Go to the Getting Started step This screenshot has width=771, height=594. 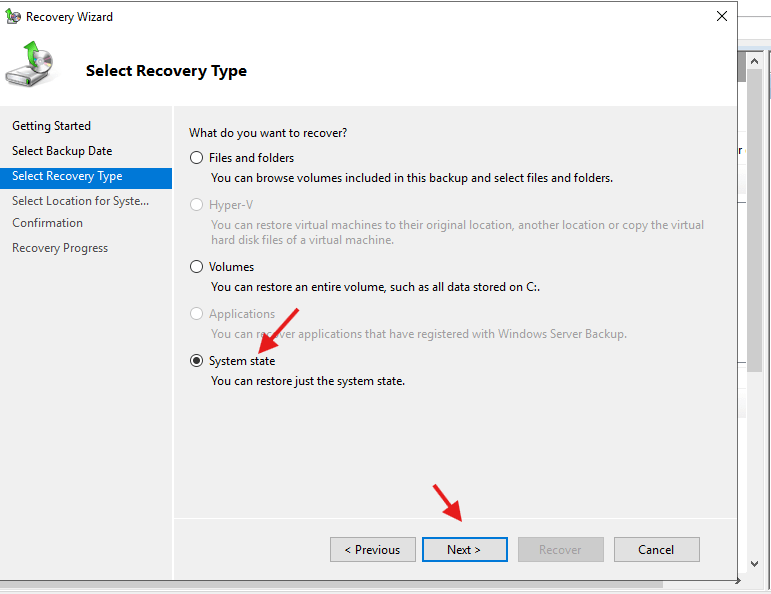(51, 126)
